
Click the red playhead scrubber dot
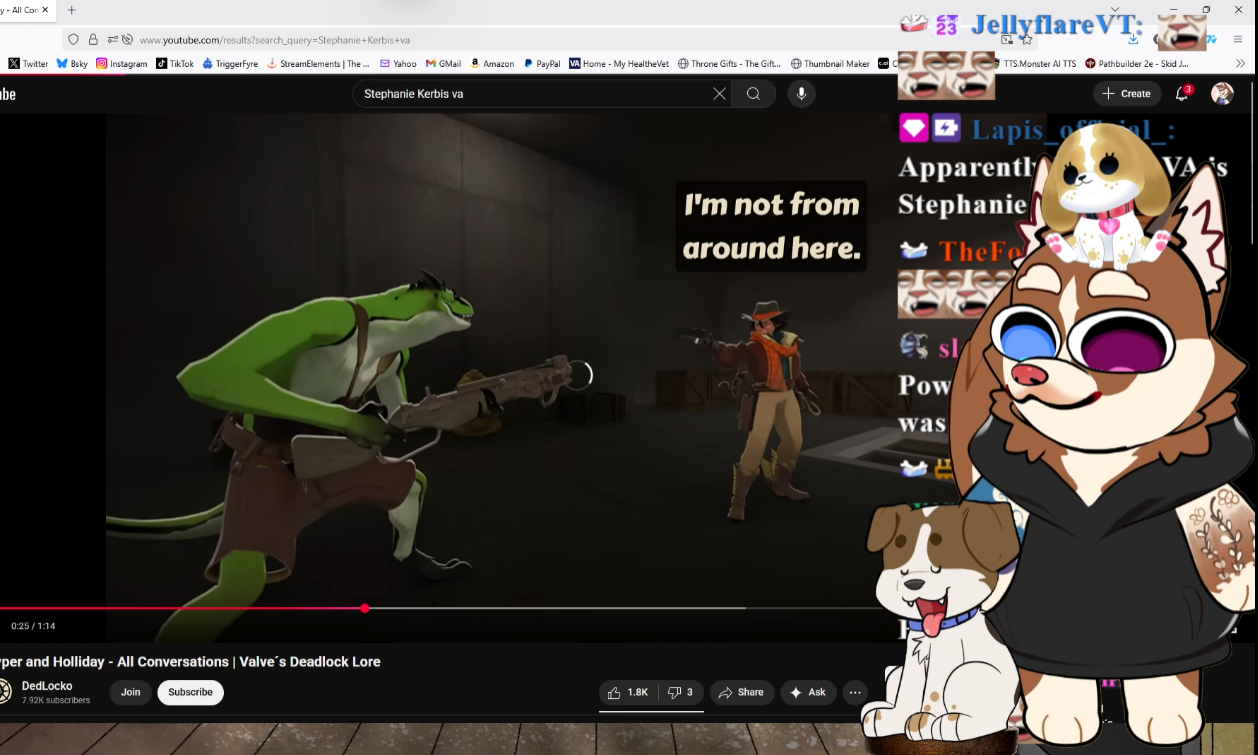[365, 608]
